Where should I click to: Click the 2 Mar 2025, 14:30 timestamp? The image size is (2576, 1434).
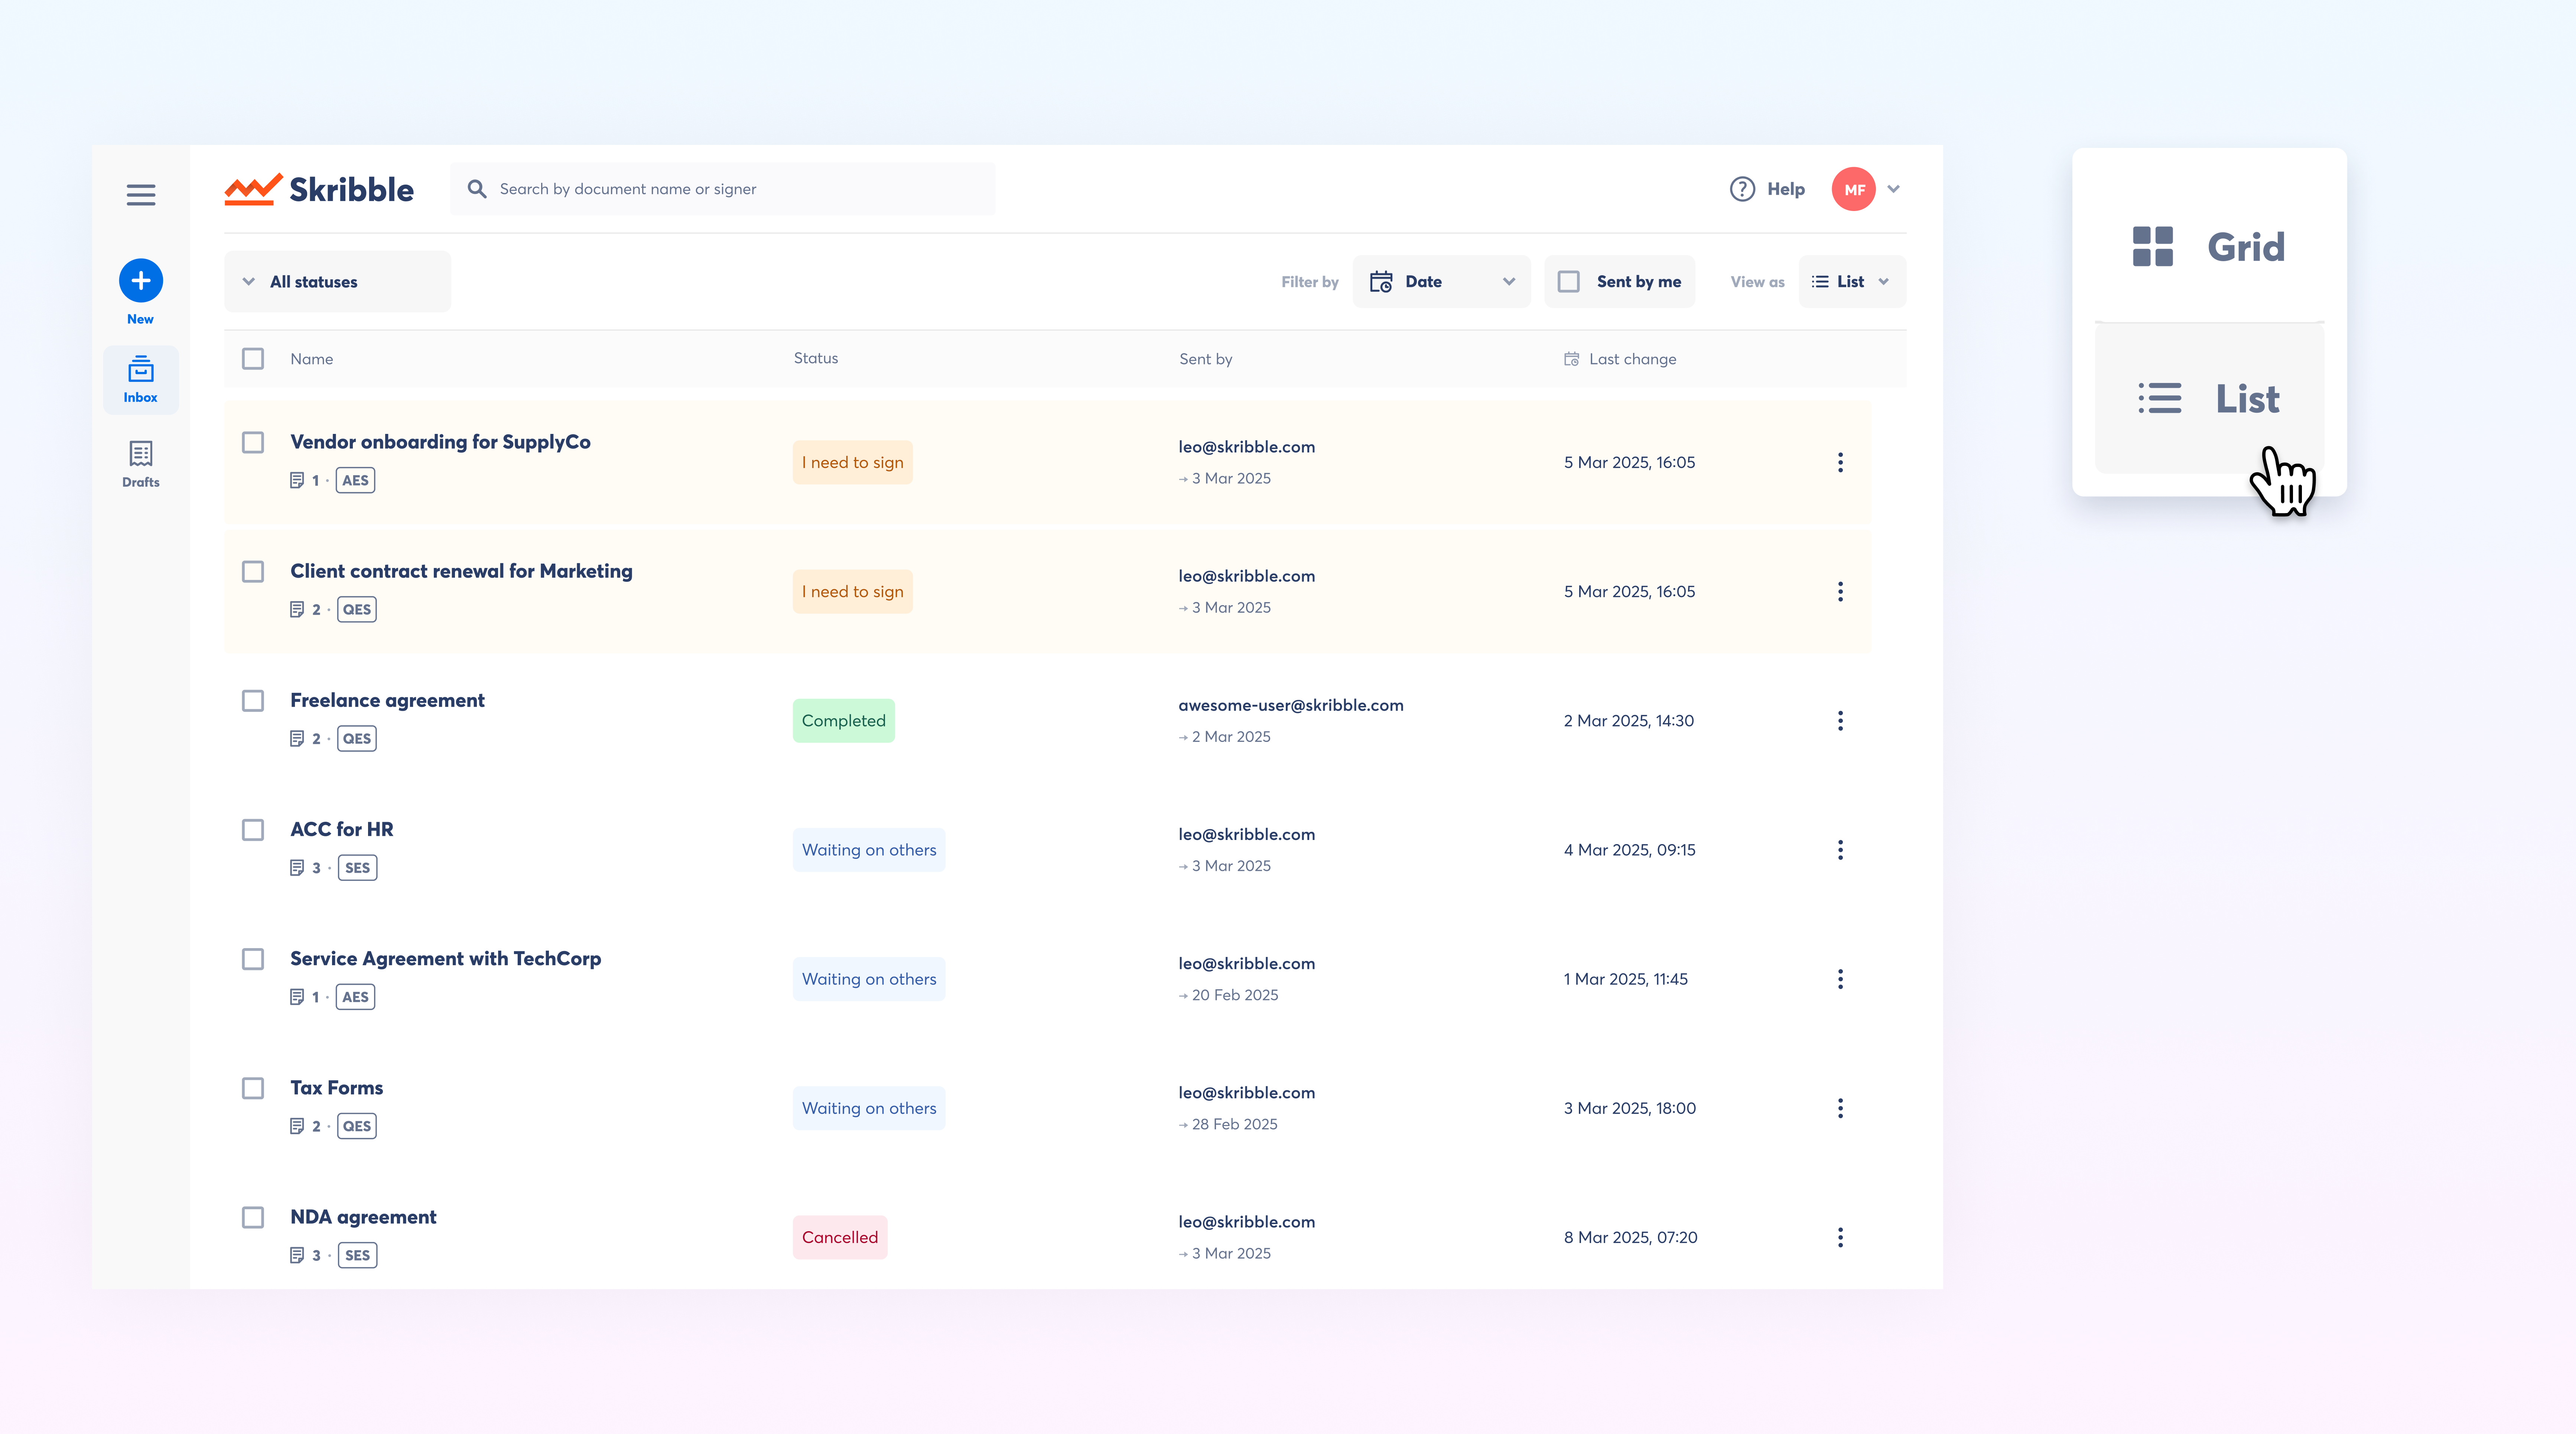(1629, 721)
